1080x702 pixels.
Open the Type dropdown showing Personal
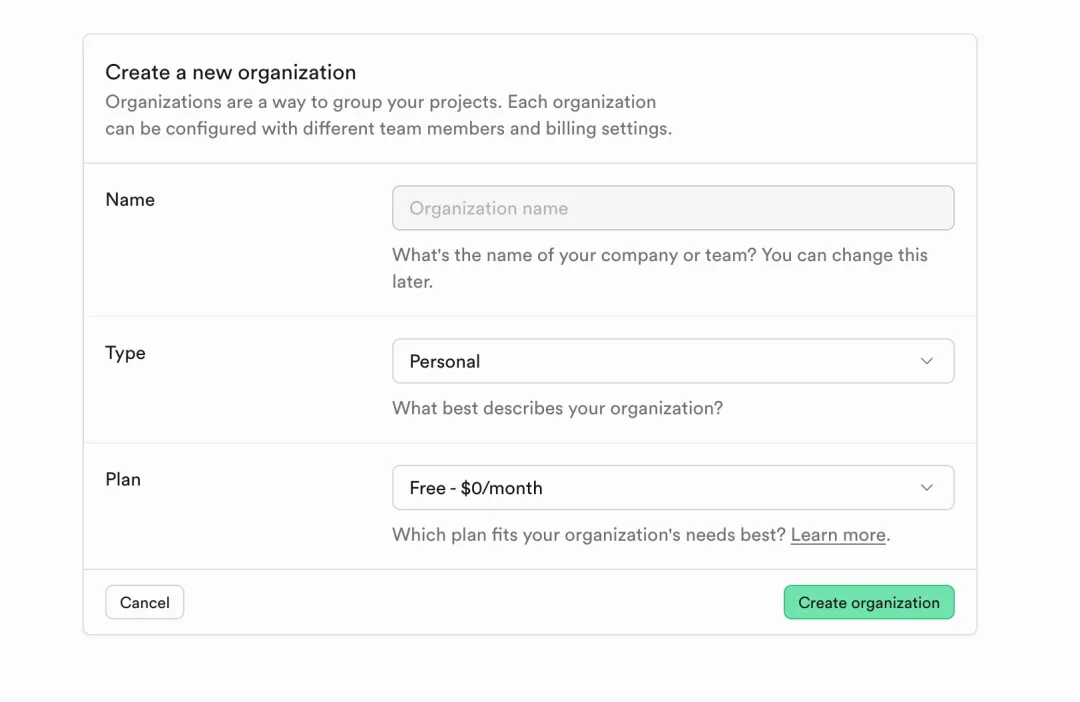[x=672, y=361]
